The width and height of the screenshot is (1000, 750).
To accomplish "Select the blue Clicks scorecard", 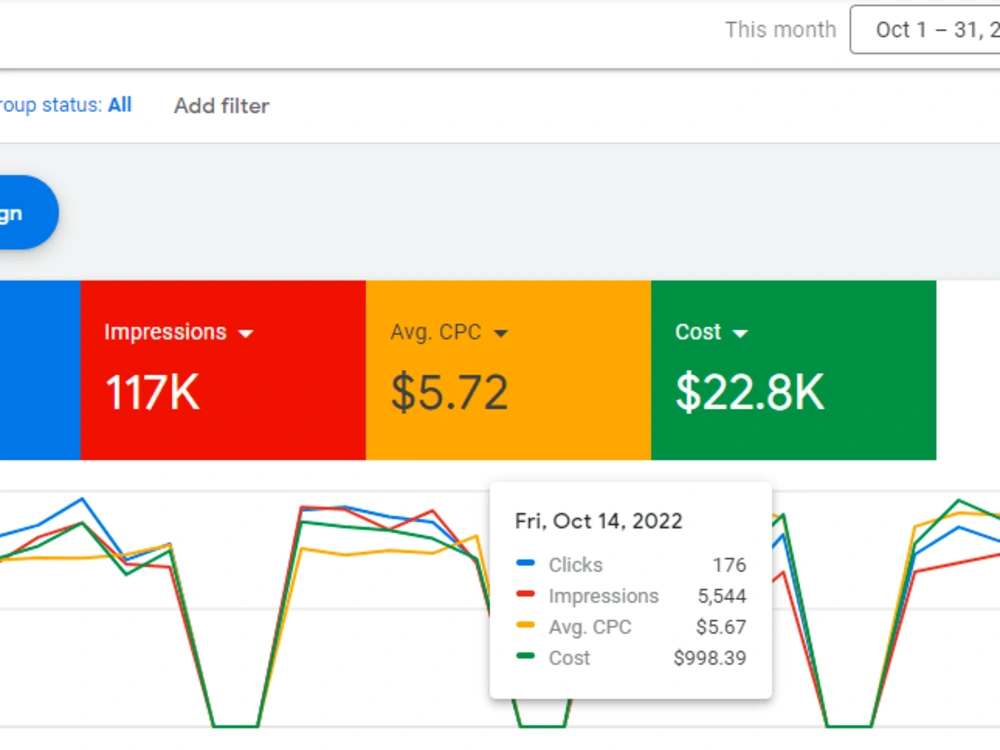I will pyautogui.click(x=40, y=370).
